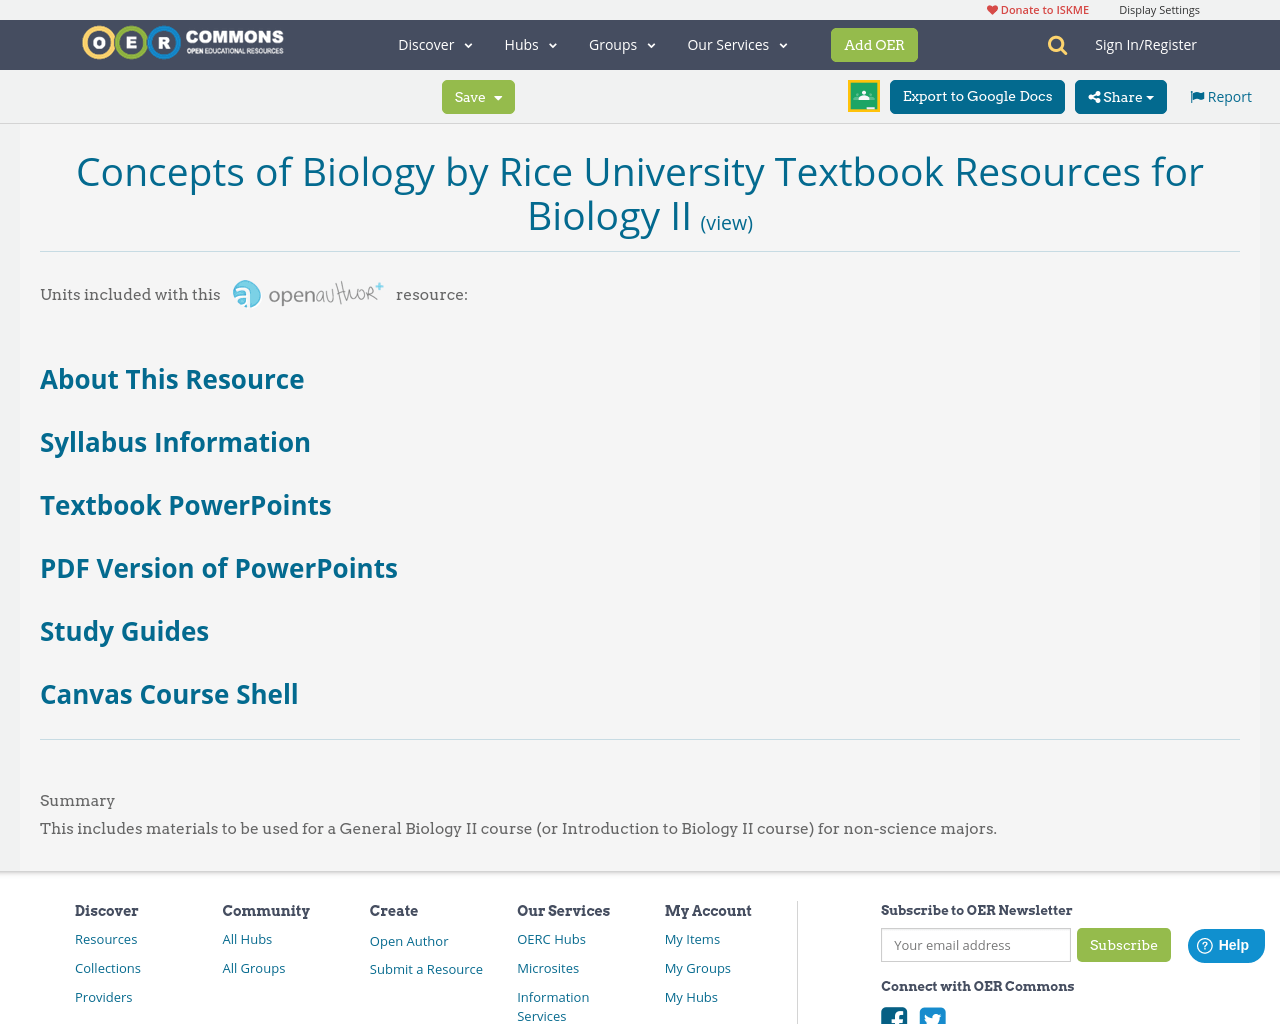This screenshot has width=1280, height=1024.
Task: Click Microsites footer link
Action: [x=548, y=968]
